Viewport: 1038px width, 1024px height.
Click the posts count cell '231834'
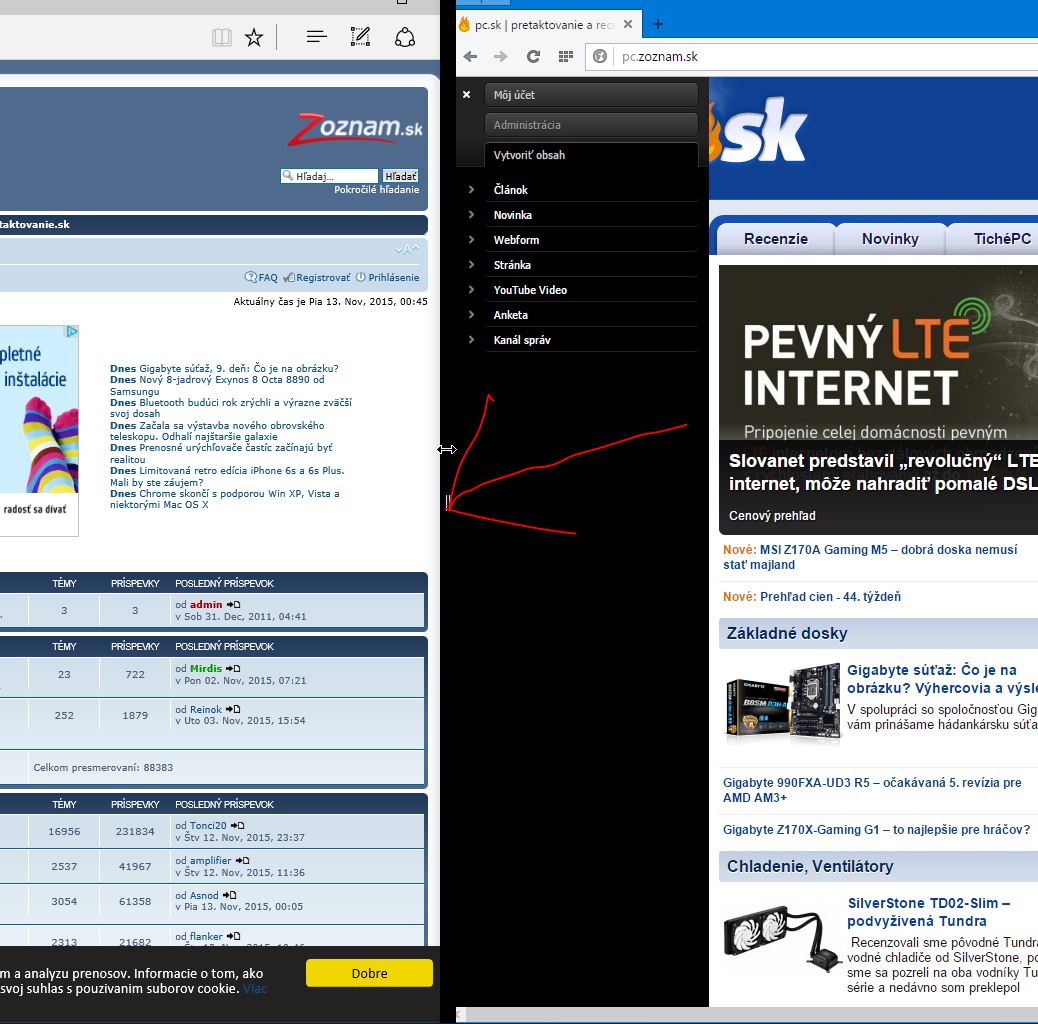(135, 831)
